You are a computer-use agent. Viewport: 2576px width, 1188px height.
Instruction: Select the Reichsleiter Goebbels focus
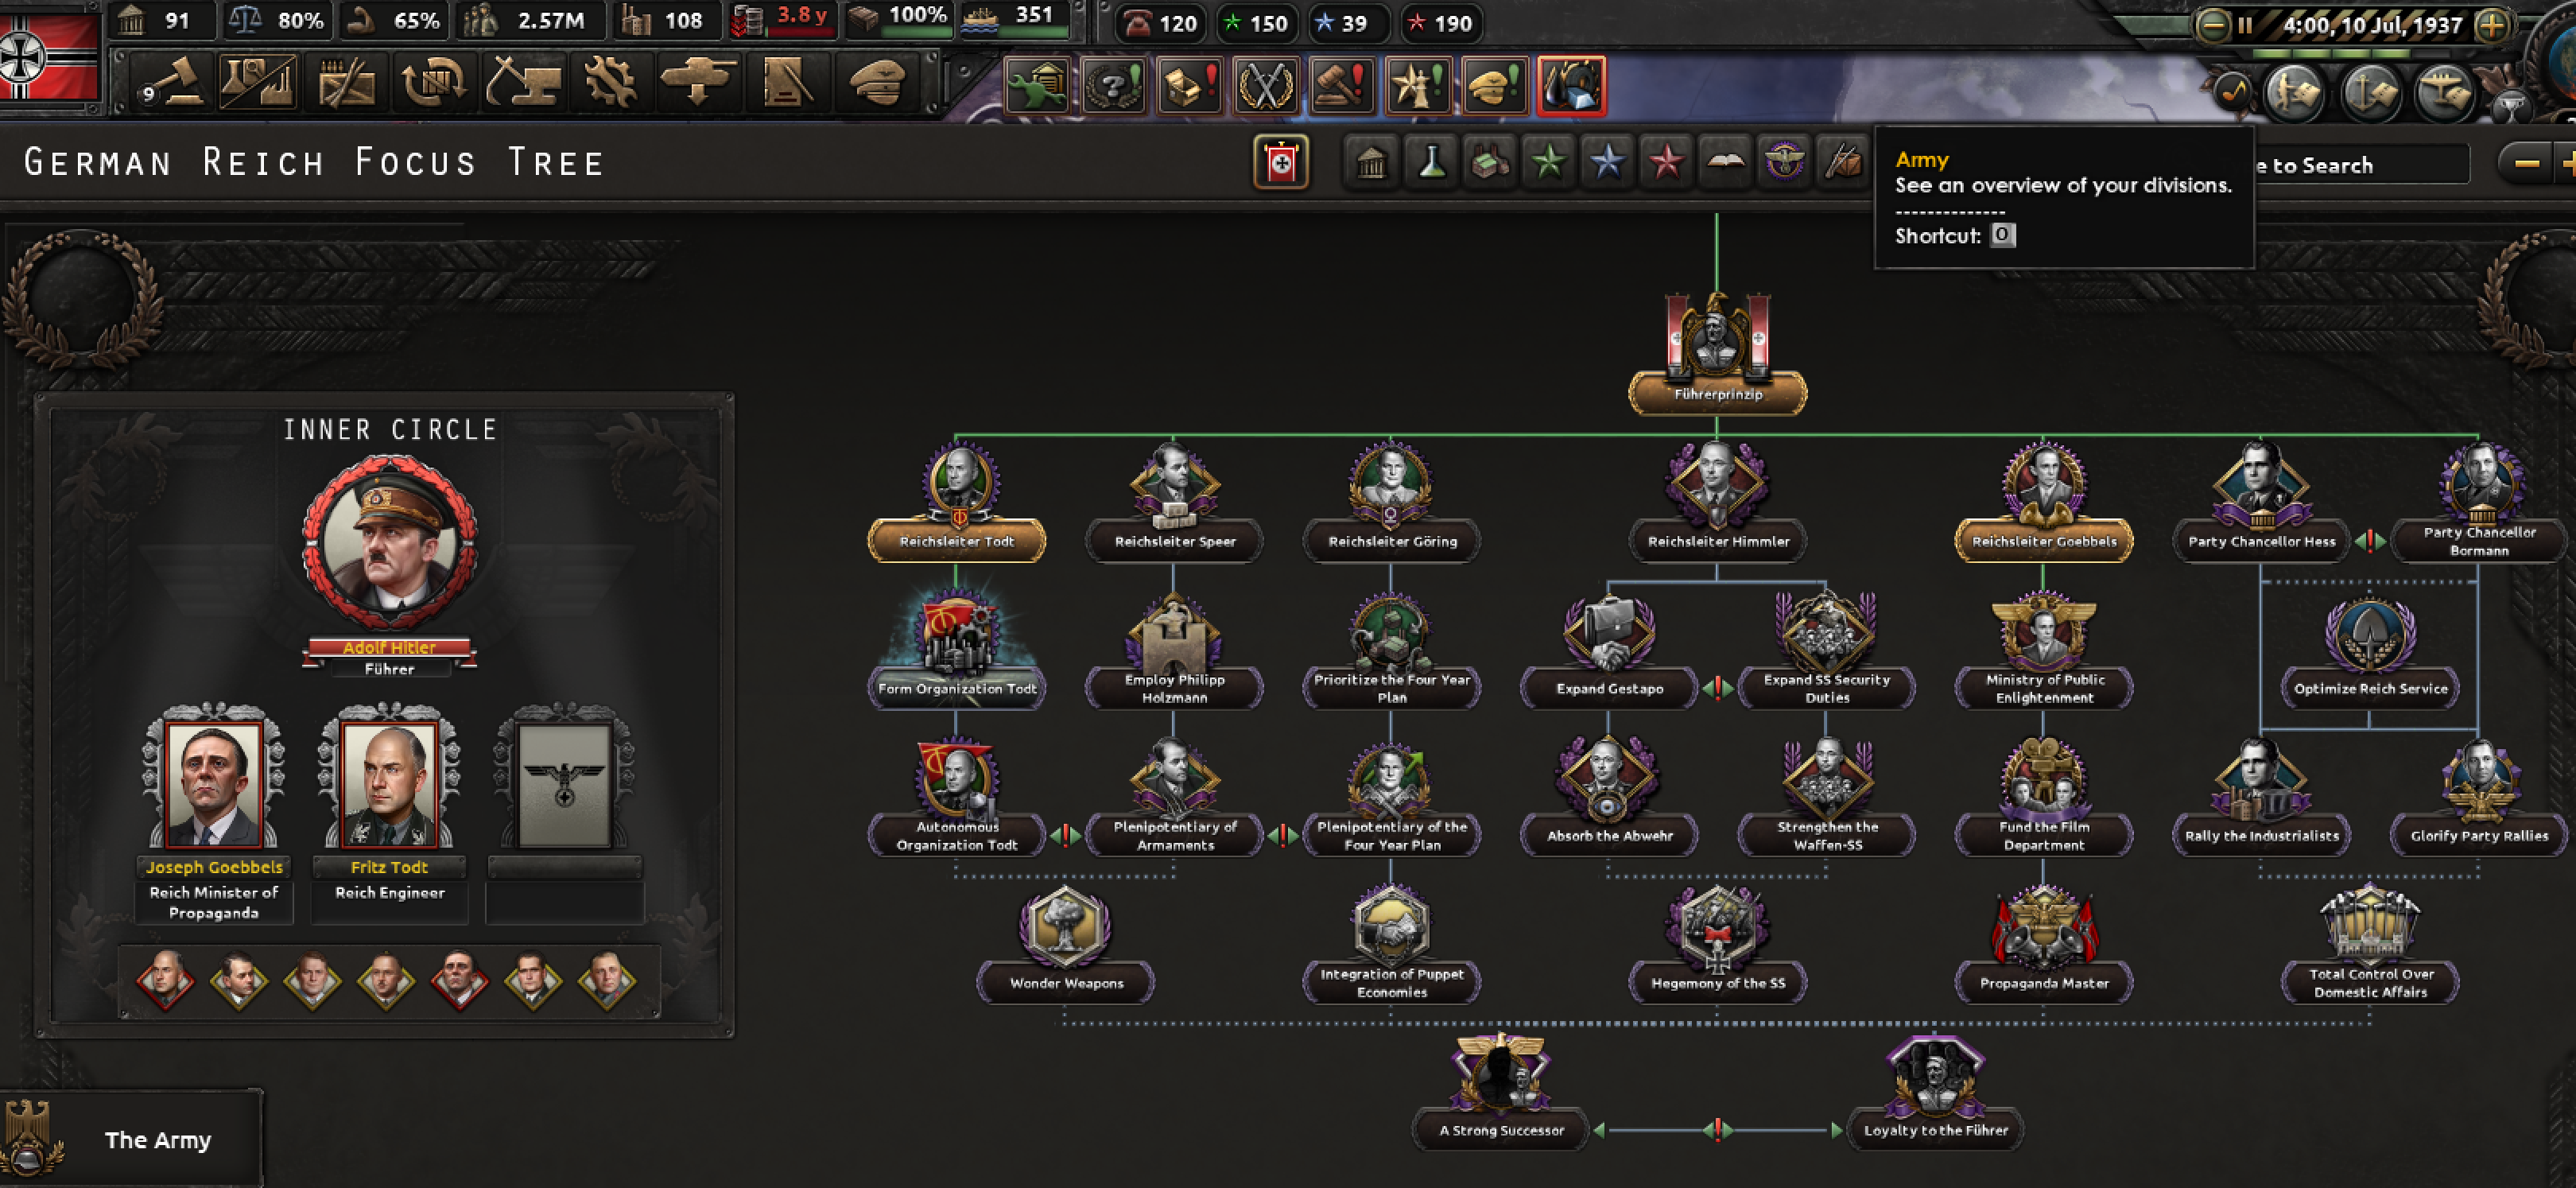click(x=2044, y=503)
